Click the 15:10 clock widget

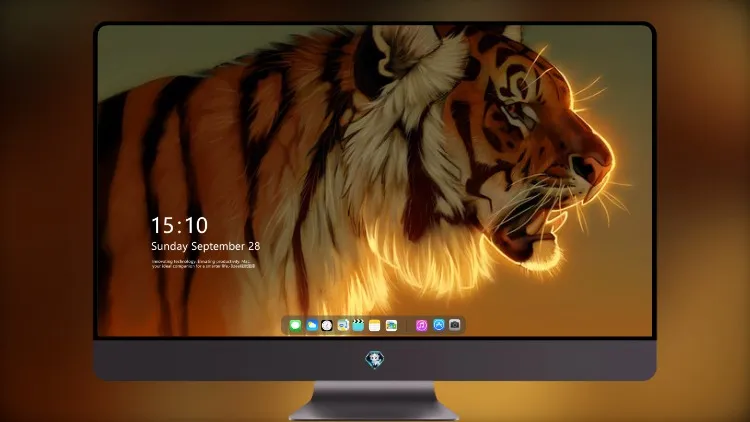(x=179, y=225)
